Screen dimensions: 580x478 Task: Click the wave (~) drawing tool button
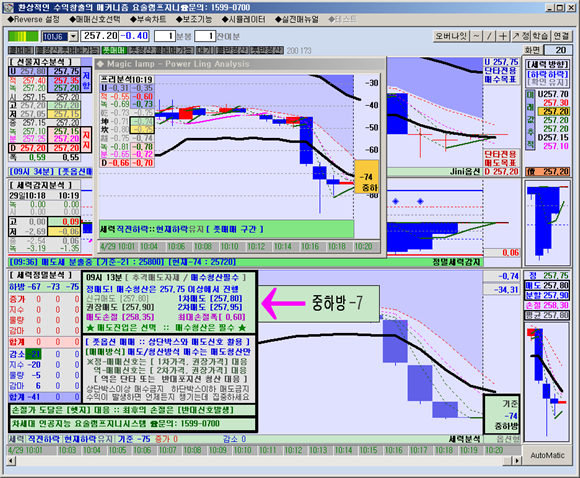476,36
